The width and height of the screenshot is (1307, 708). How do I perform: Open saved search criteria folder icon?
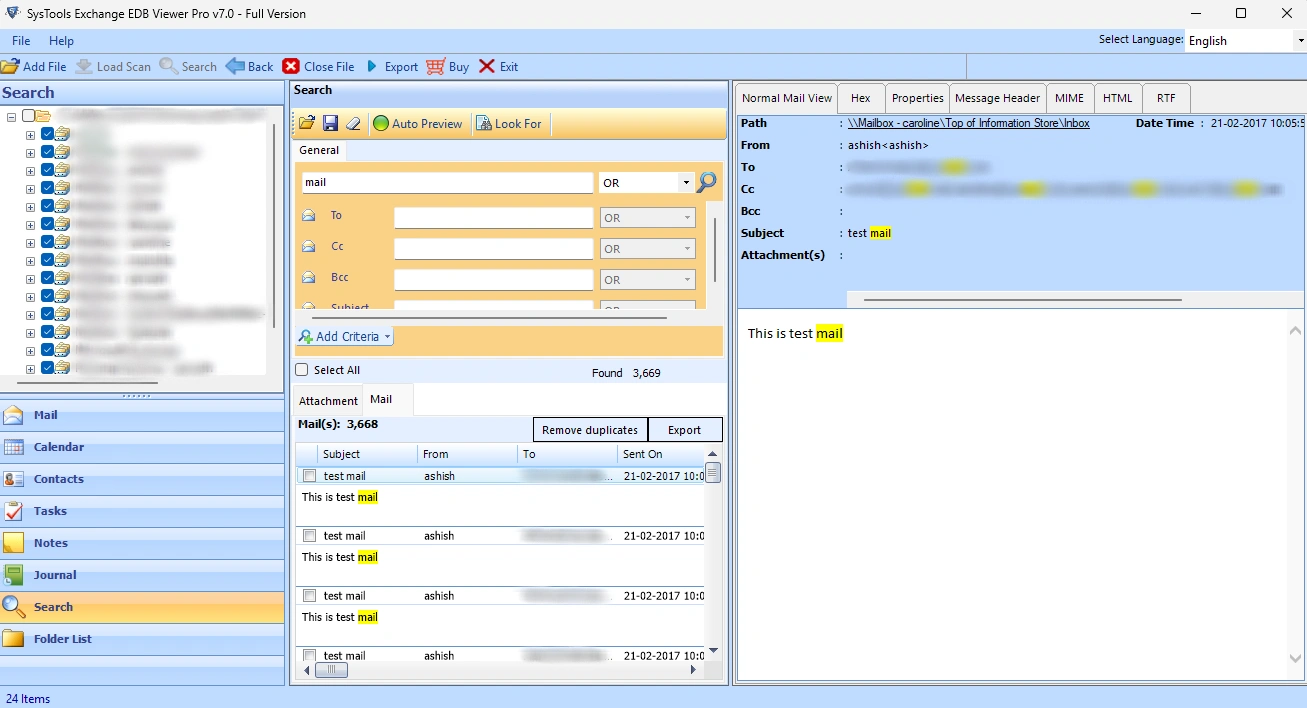pos(307,123)
